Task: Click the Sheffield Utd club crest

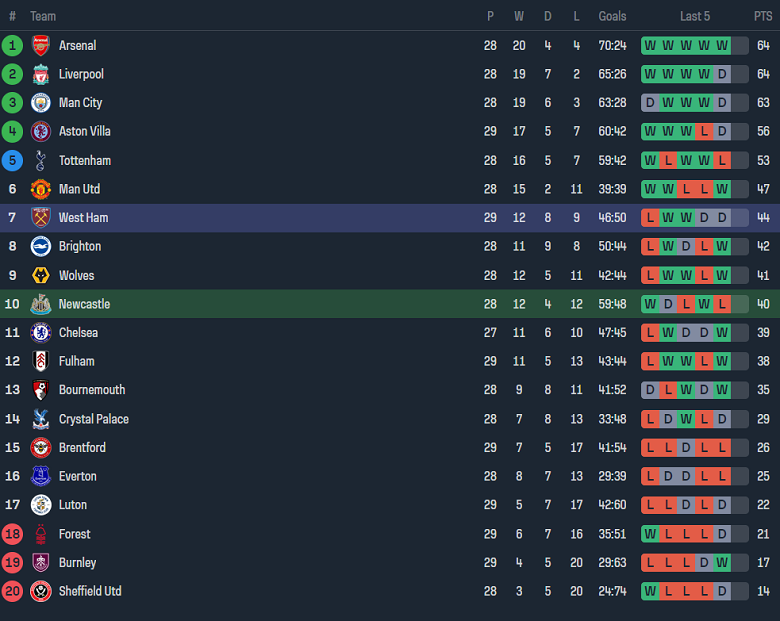Action: [40, 591]
